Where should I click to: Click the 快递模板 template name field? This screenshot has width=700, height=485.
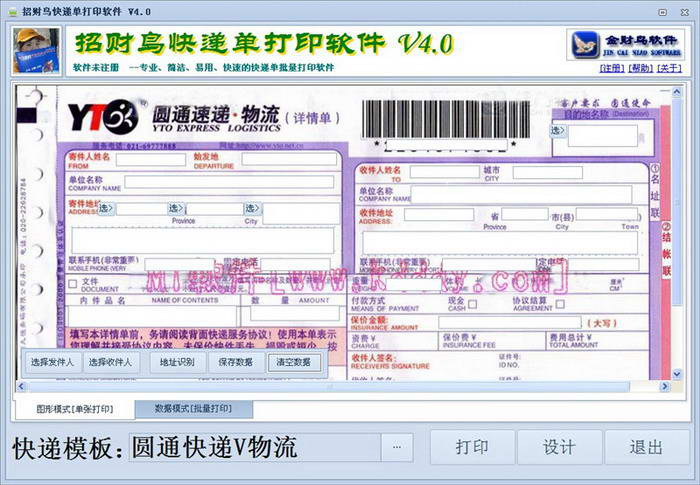255,447
